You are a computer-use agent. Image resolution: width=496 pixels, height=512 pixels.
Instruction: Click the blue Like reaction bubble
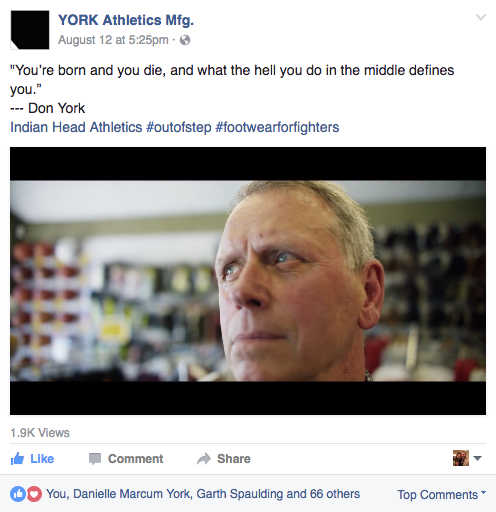tap(18, 494)
